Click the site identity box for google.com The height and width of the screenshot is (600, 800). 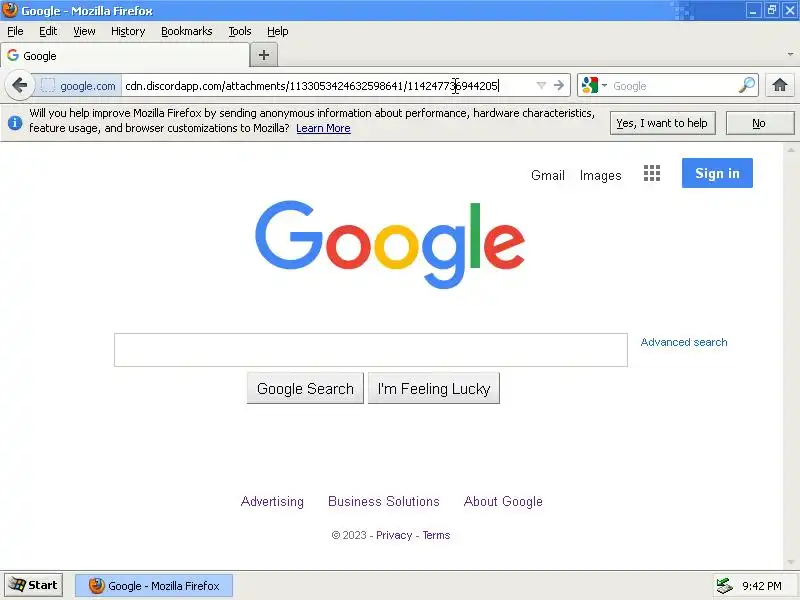(x=78, y=86)
